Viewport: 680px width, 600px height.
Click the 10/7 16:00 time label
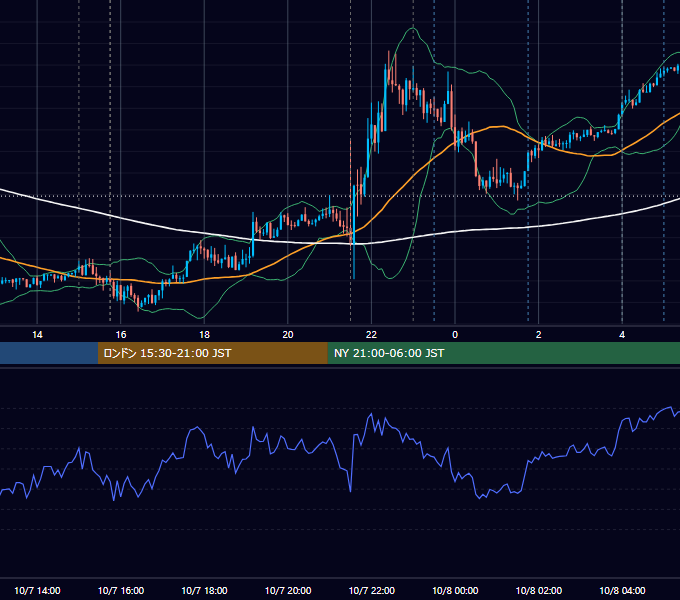(x=121, y=590)
